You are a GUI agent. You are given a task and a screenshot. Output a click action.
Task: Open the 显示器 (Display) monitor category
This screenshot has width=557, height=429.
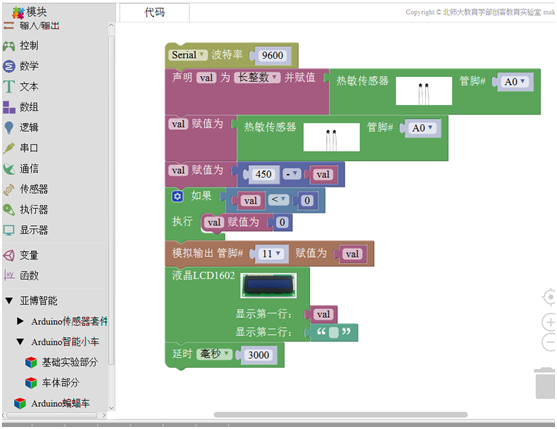(26, 230)
